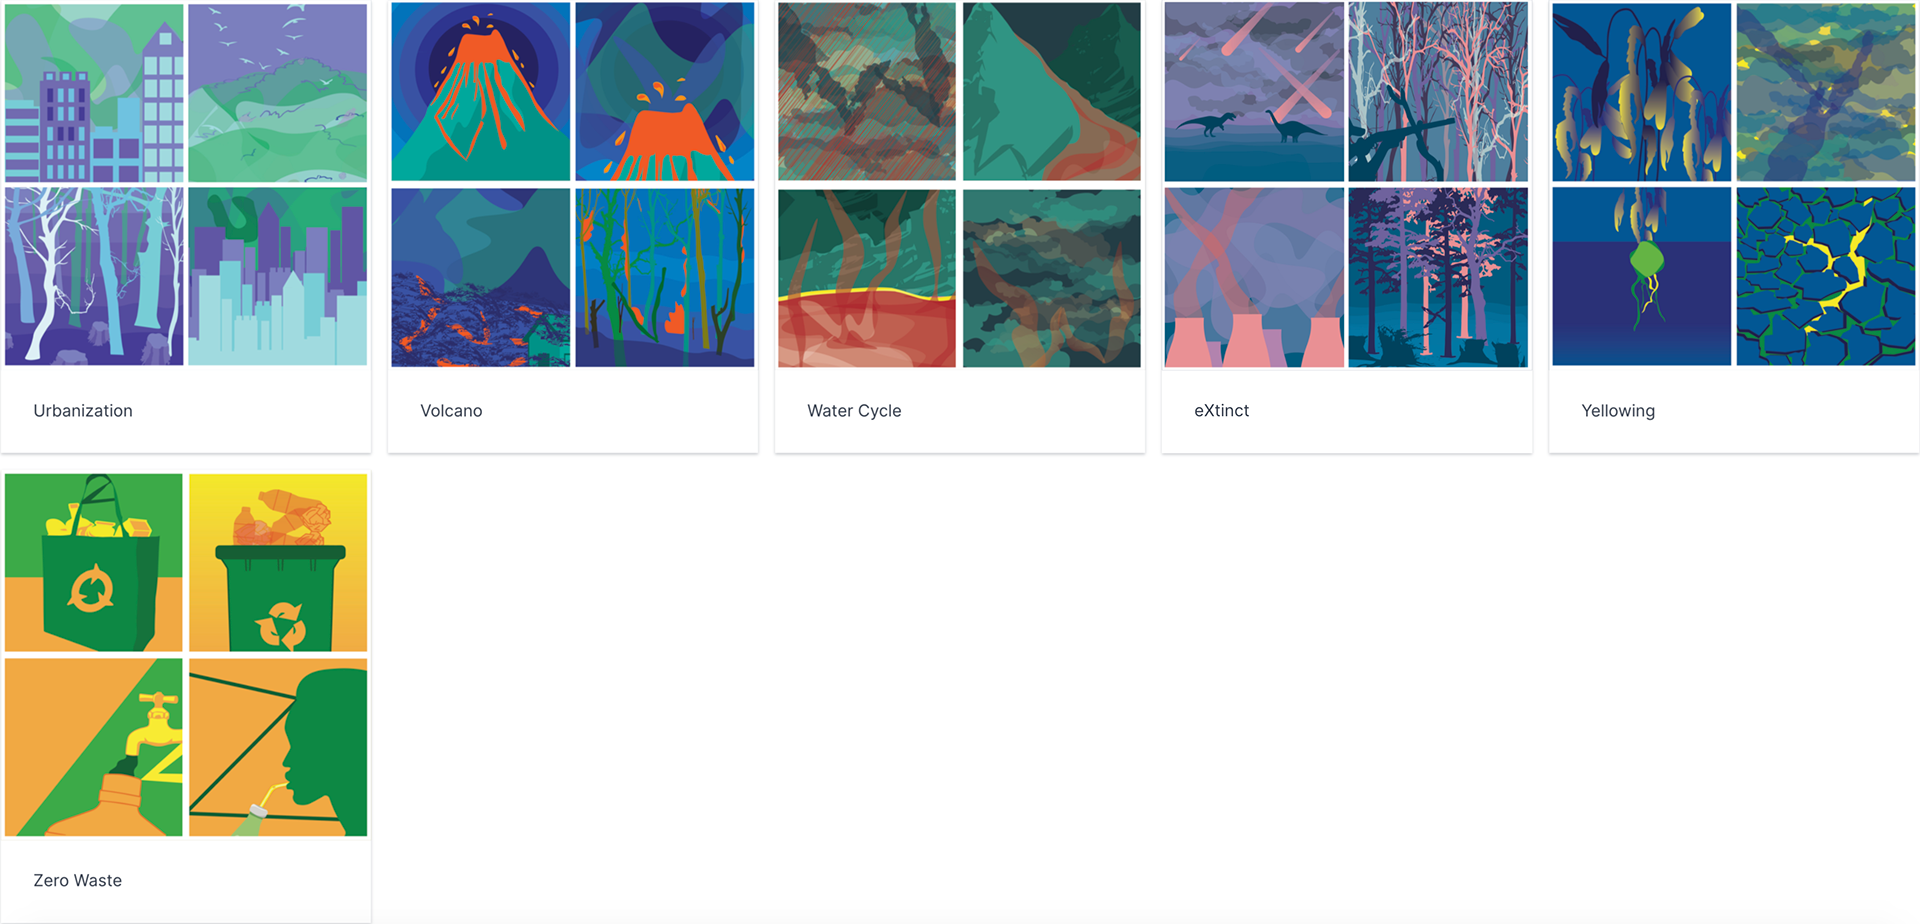The width and height of the screenshot is (1920, 924).
Task: Open the Urbanization collection title
Action: tap(83, 411)
